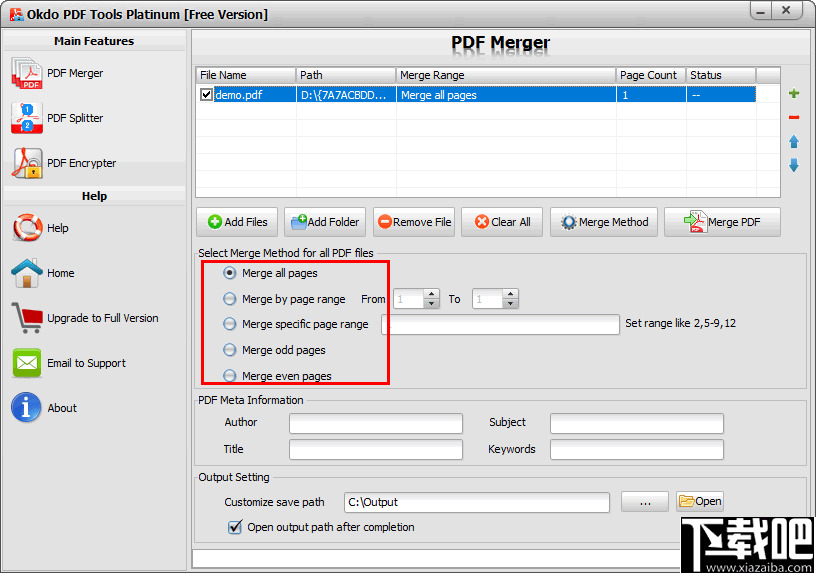Click the Path column header
Screen dimensions: 816x573
pyautogui.click(x=346, y=75)
